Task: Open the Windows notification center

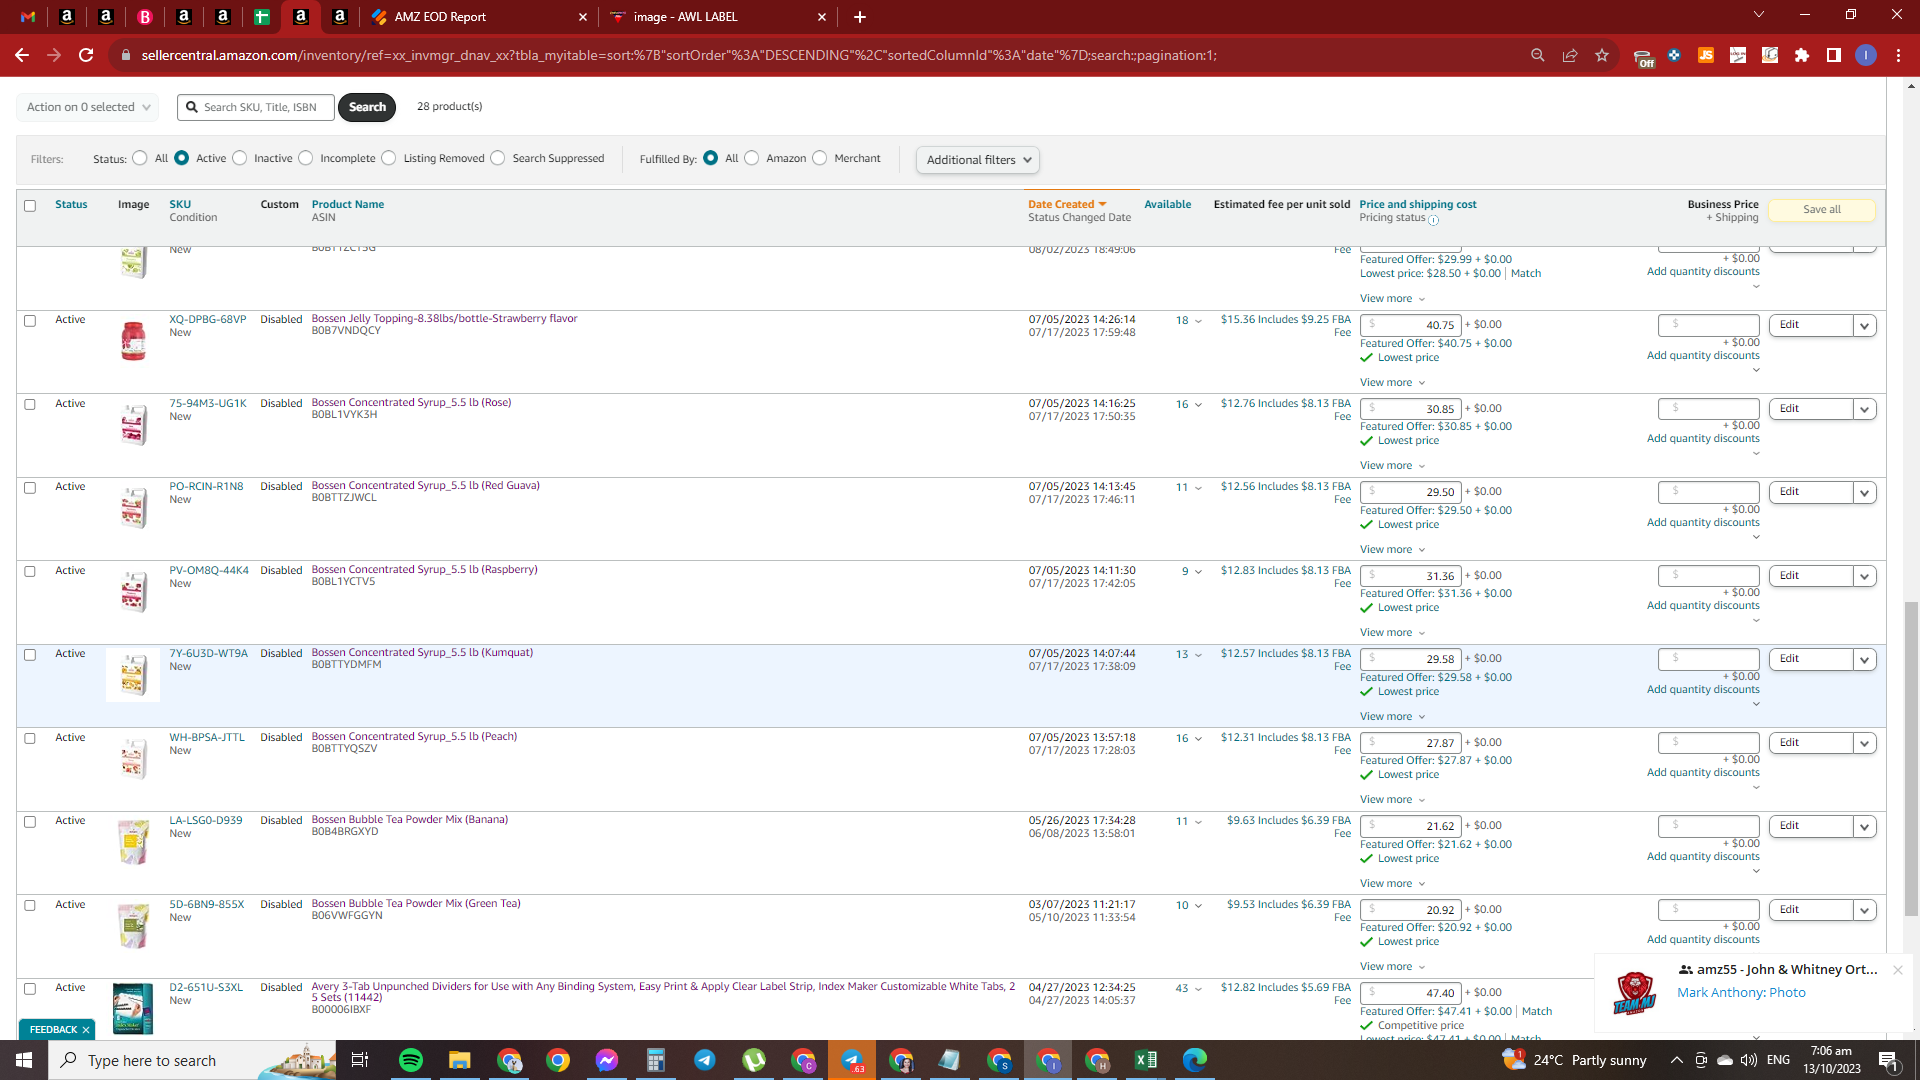Action: 1889,1060
